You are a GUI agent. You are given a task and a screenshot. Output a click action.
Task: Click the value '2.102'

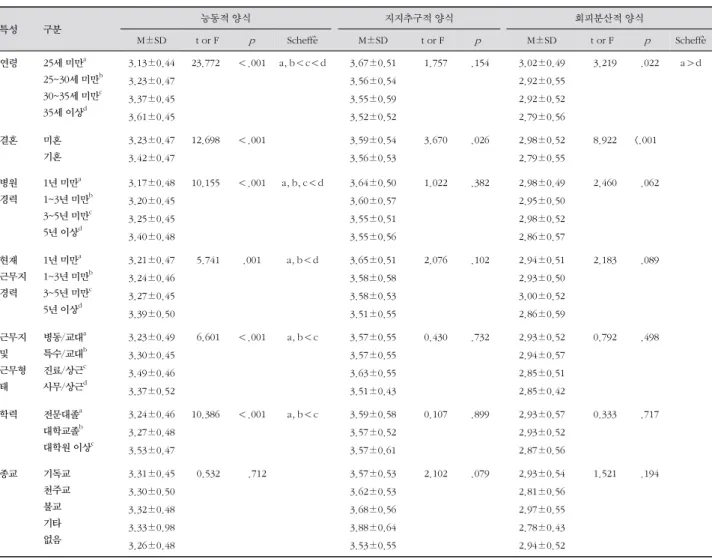435,473
